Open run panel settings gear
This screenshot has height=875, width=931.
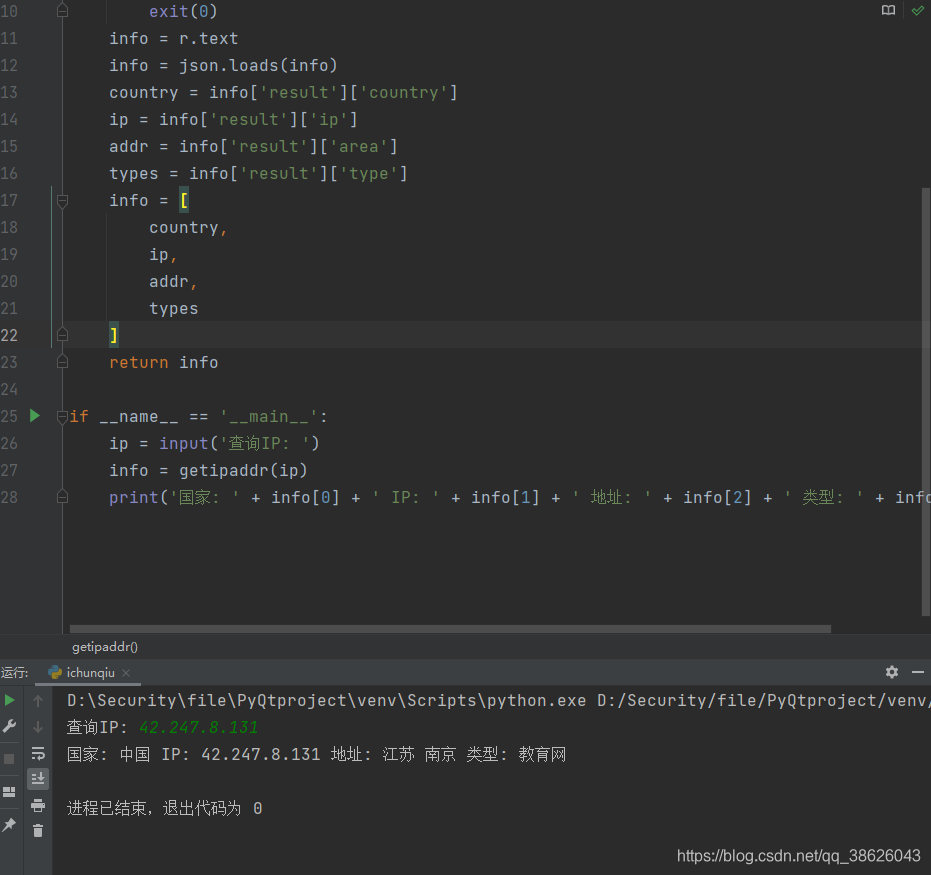[x=891, y=672]
